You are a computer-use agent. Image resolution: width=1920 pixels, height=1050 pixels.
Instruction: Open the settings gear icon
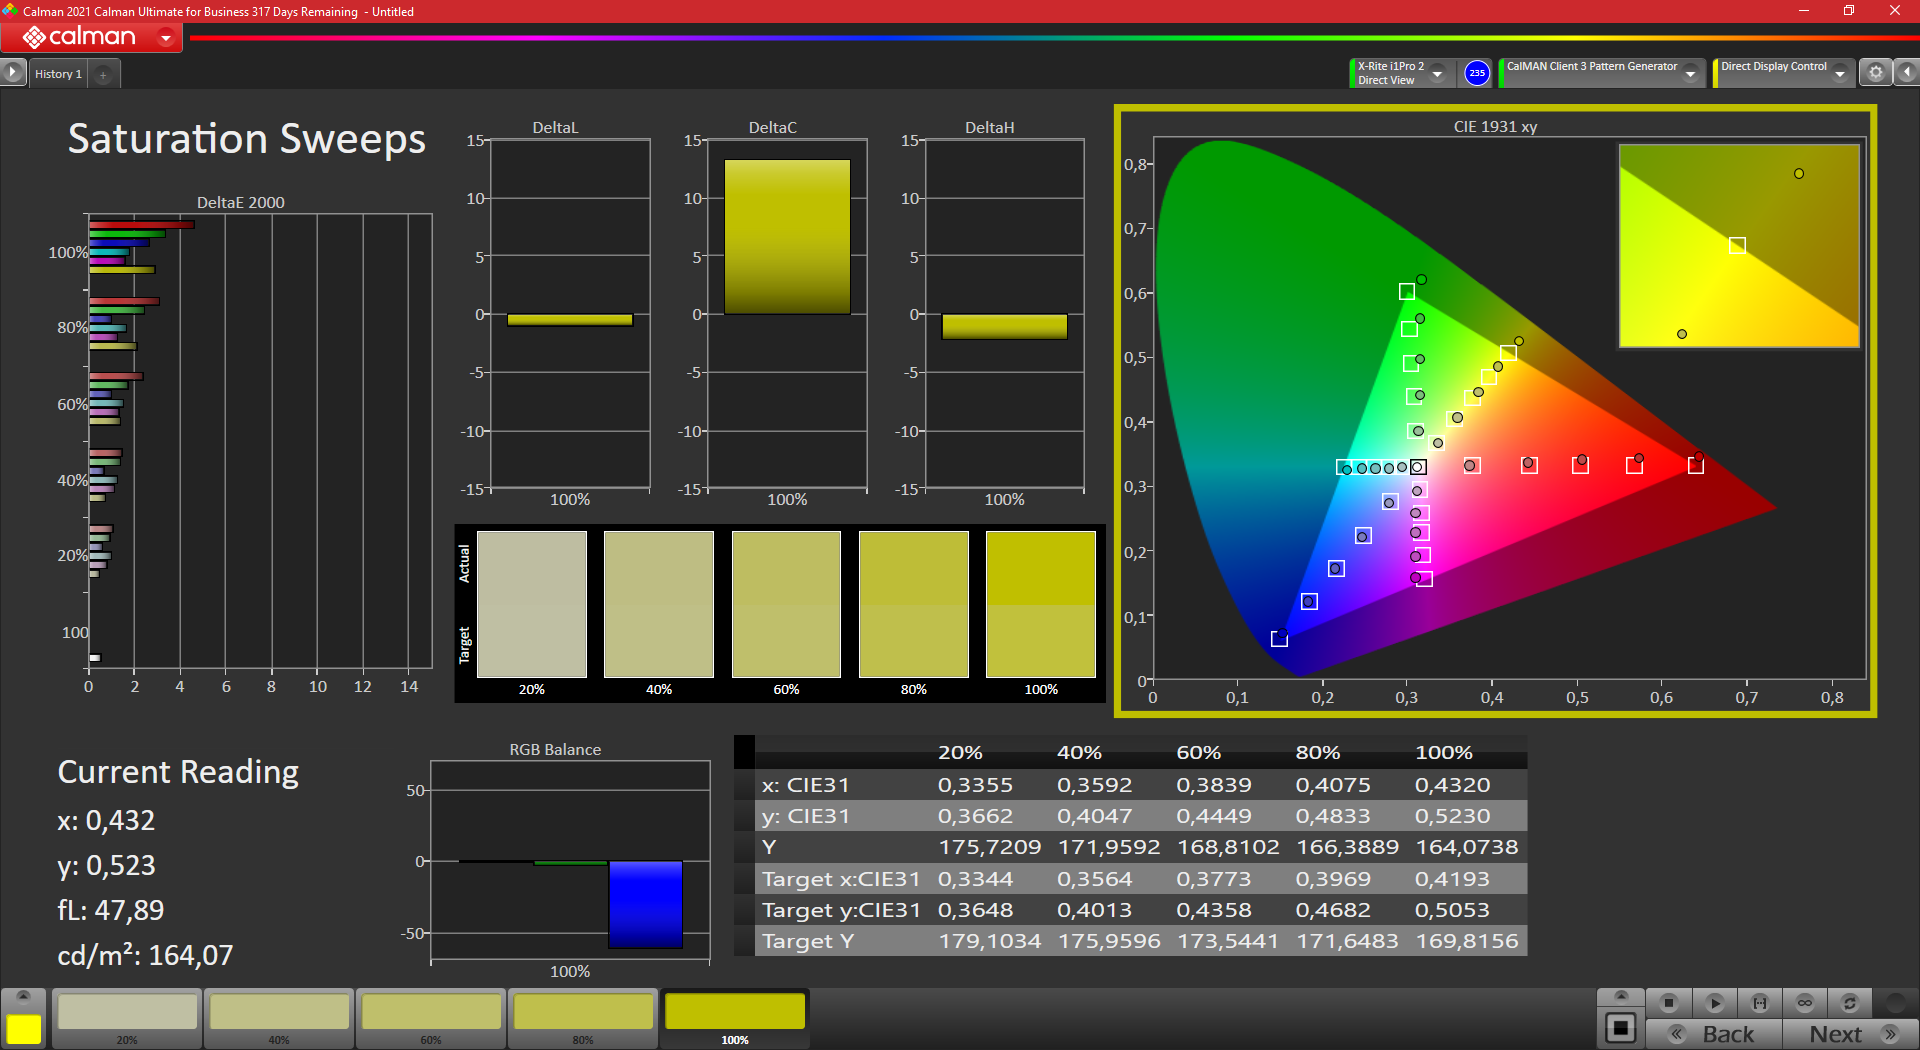(1876, 72)
